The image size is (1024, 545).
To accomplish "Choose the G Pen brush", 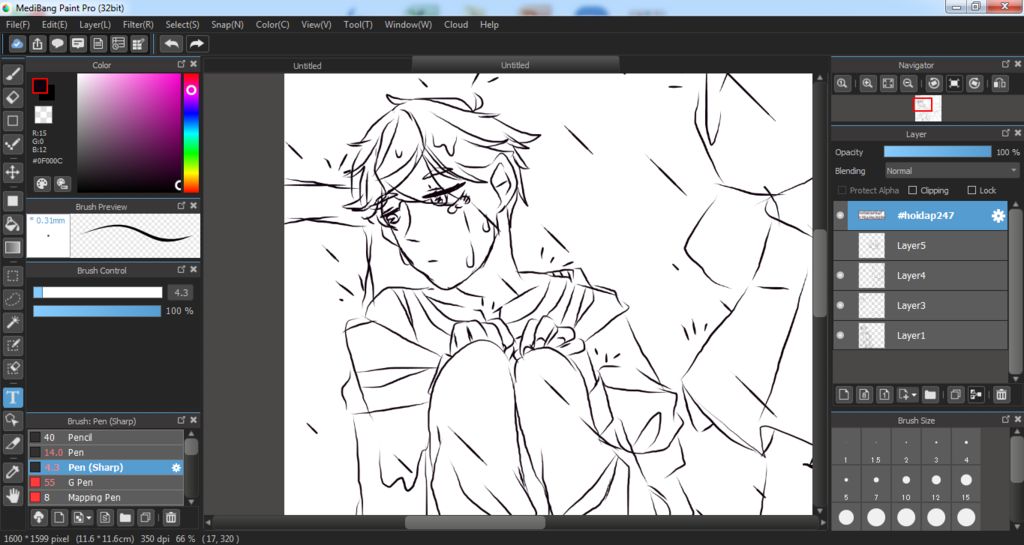I will click(106, 482).
